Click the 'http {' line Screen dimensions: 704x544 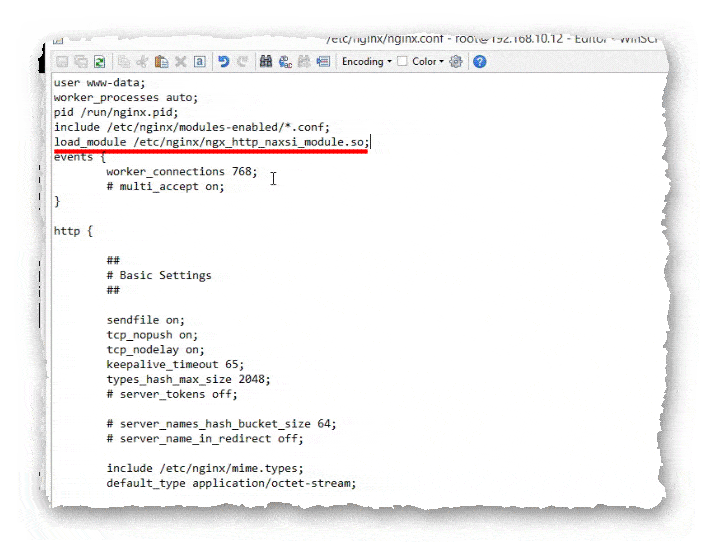(x=73, y=231)
